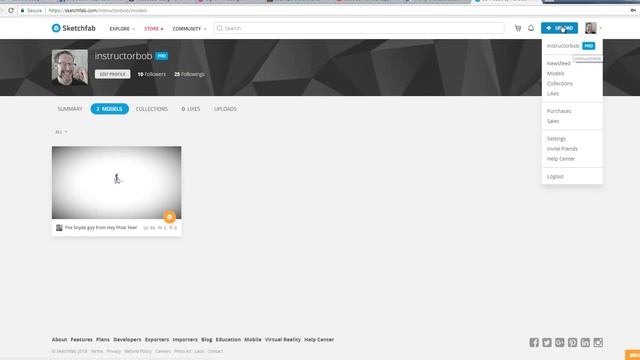Screen dimensions: 640x360
Task: Click the Mobile footer link
Action: [253, 340]
